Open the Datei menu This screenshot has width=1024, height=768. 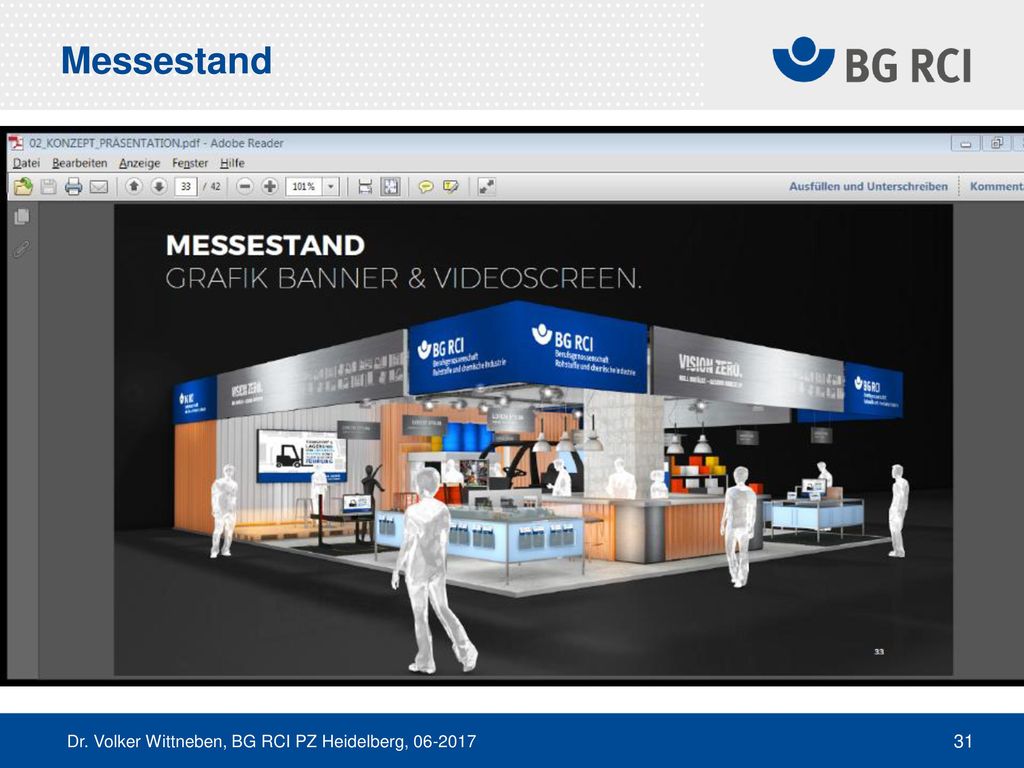click(26, 163)
